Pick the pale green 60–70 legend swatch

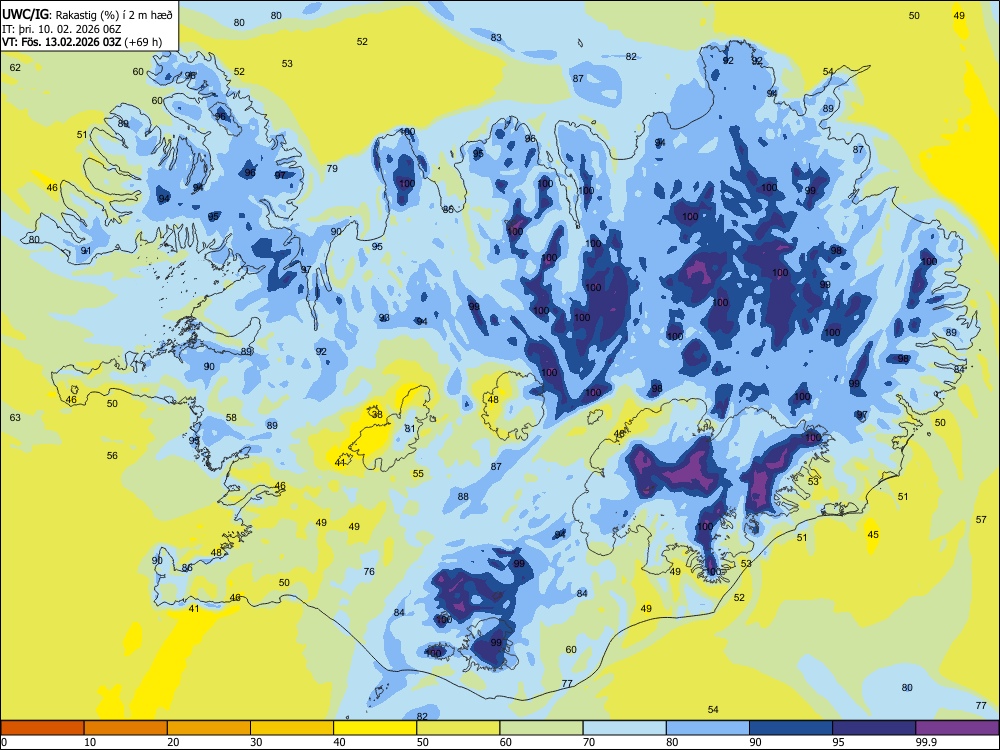click(x=541, y=728)
